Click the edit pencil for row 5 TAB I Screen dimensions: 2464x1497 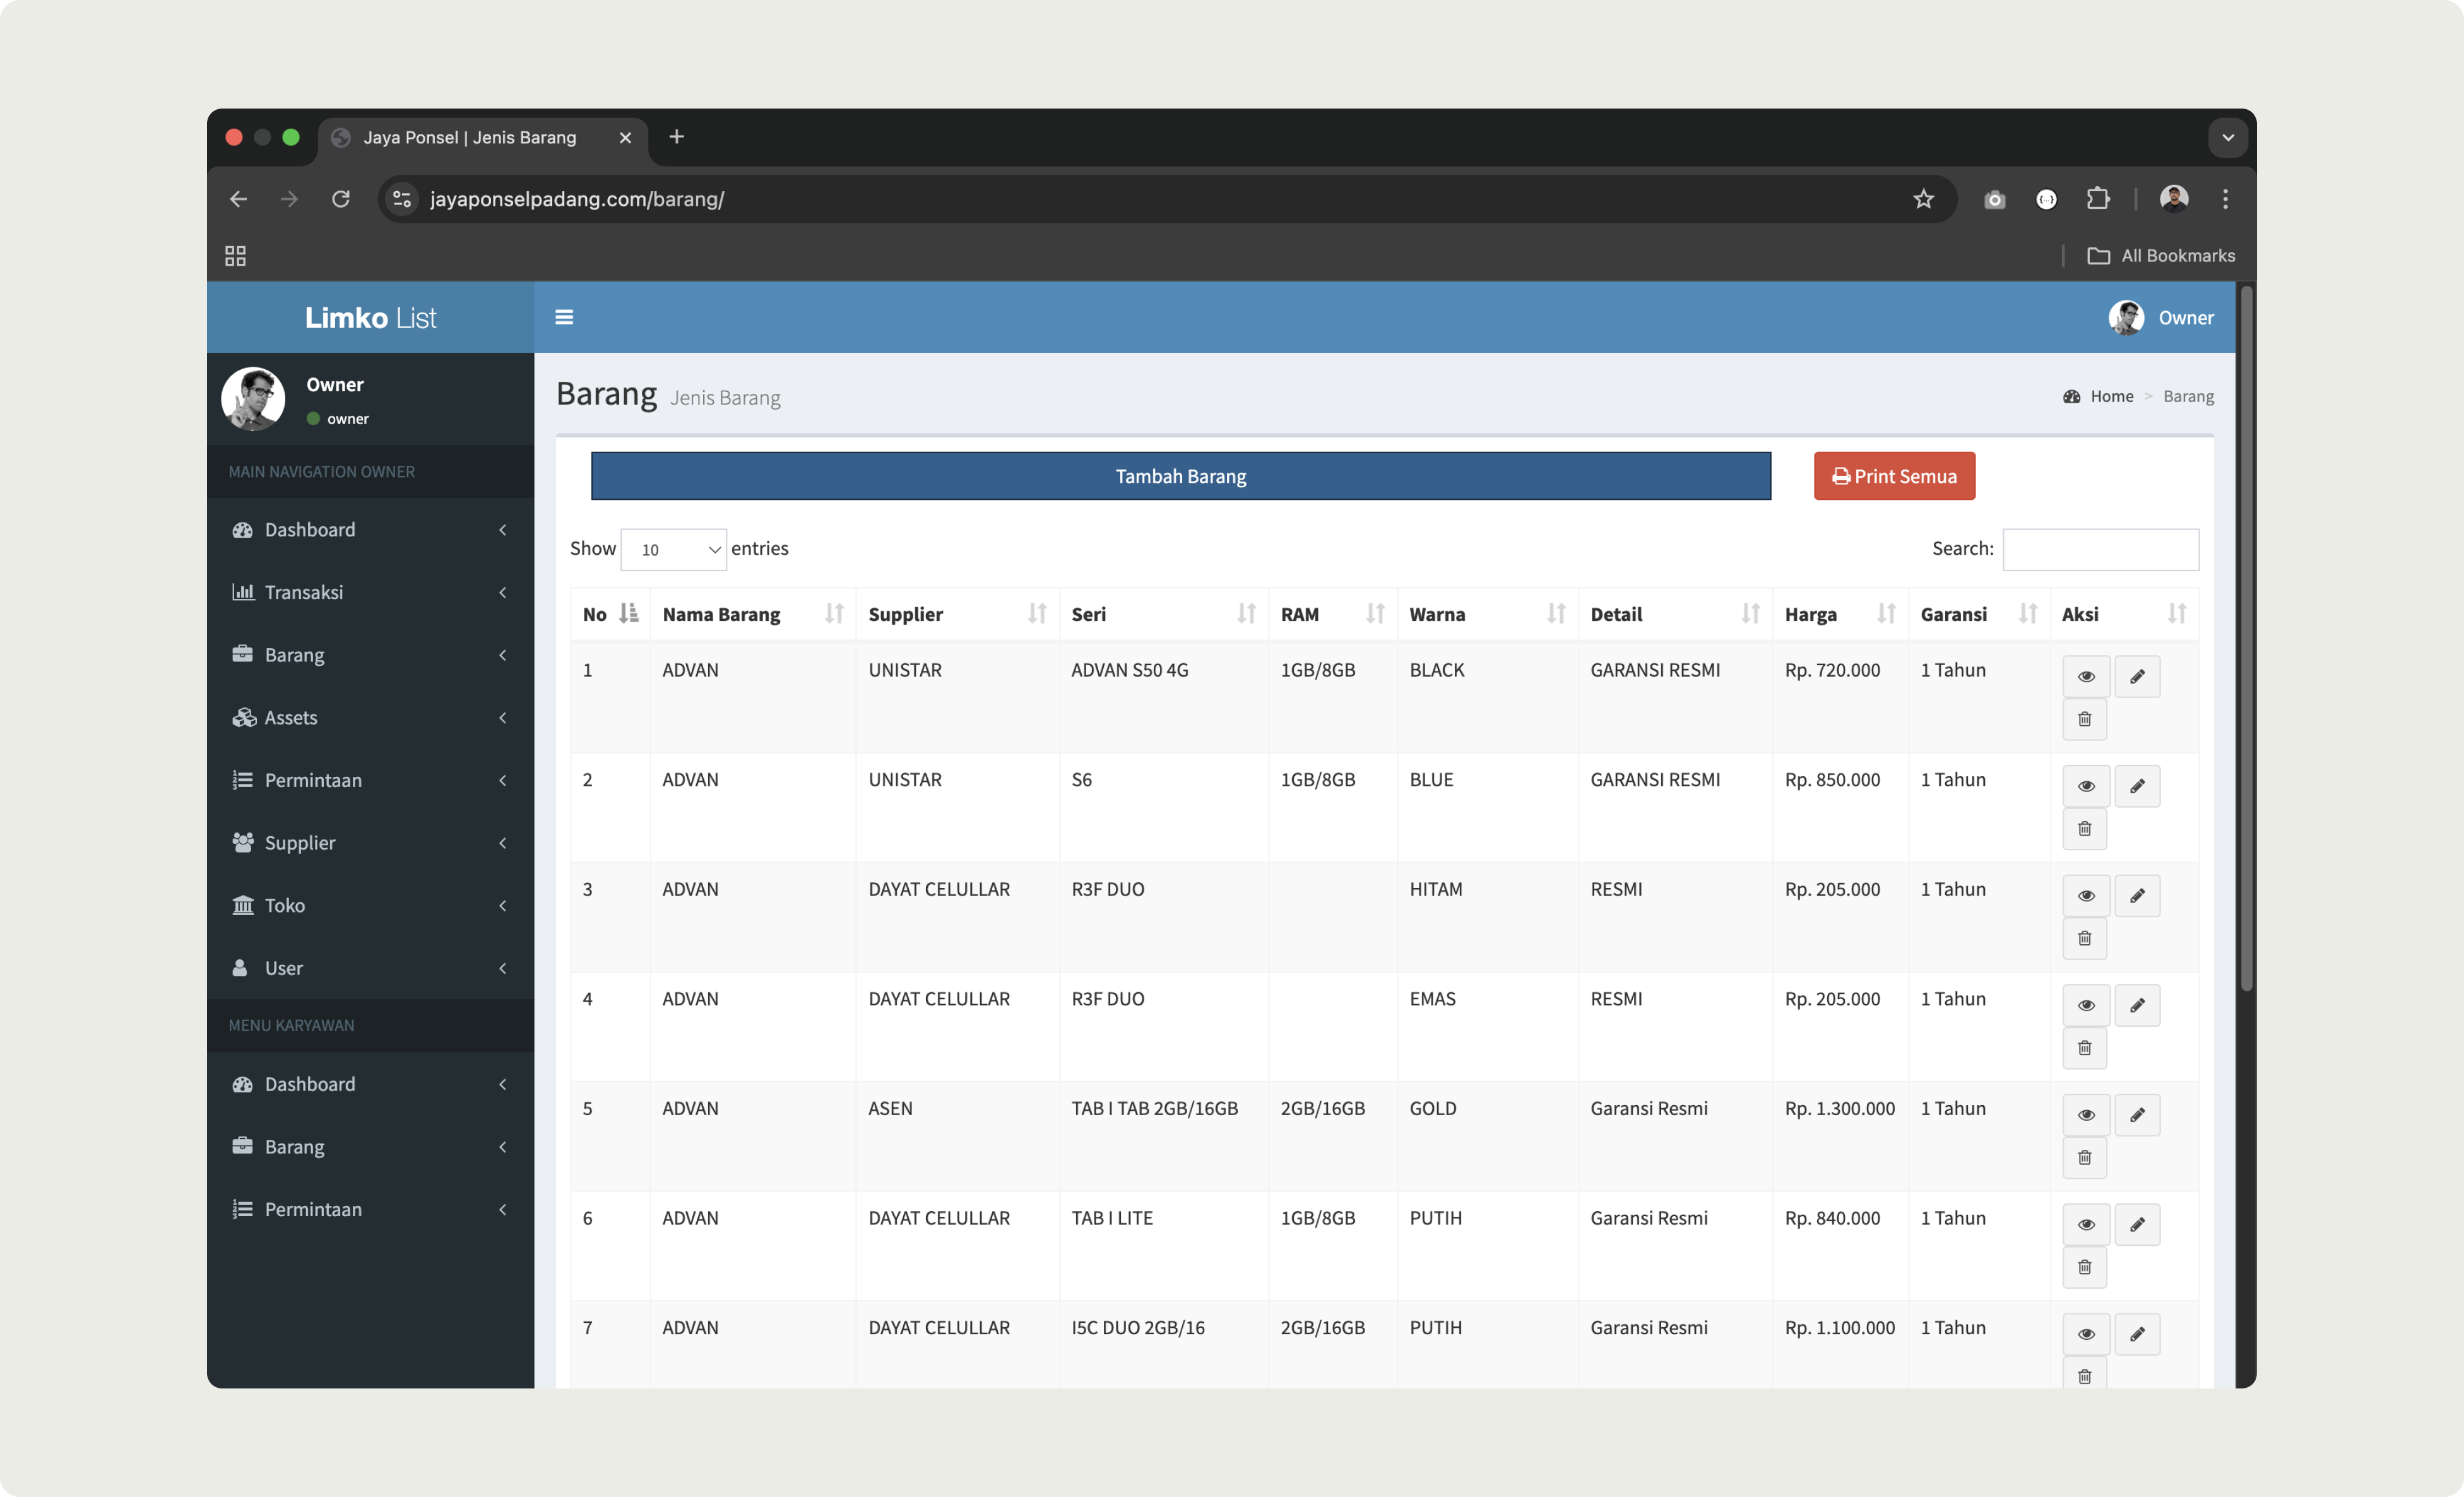(x=2137, y=1115)
